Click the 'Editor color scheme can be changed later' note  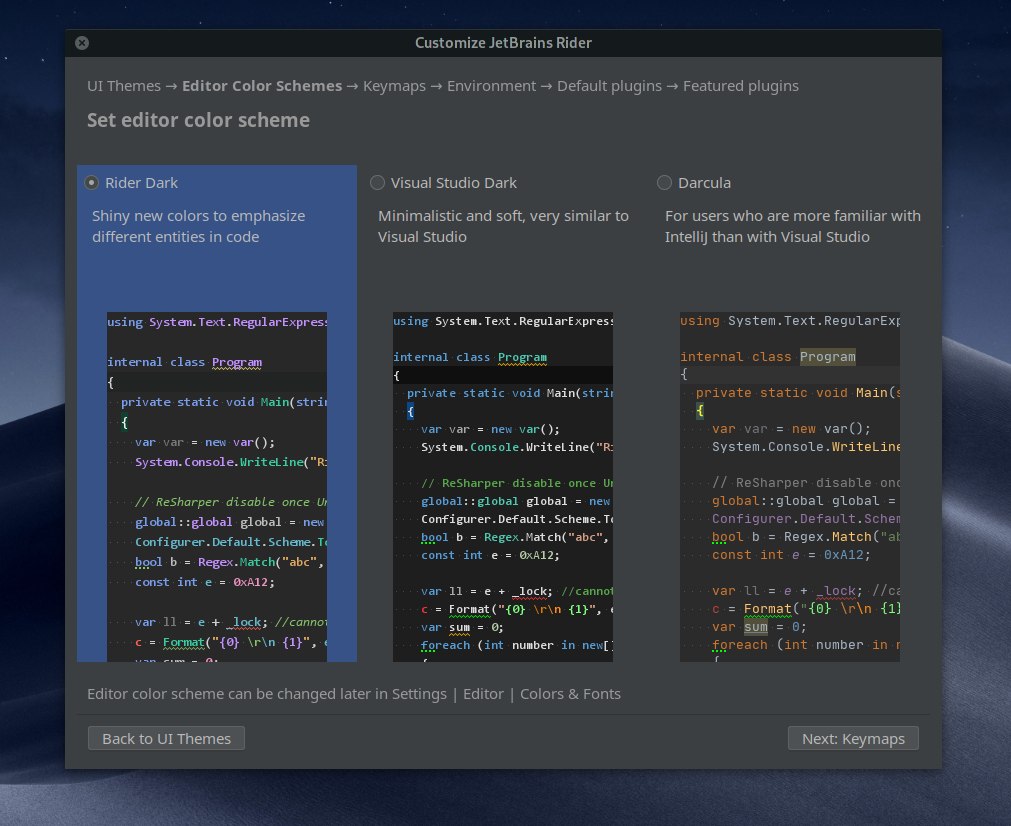[x=354, y=694]
